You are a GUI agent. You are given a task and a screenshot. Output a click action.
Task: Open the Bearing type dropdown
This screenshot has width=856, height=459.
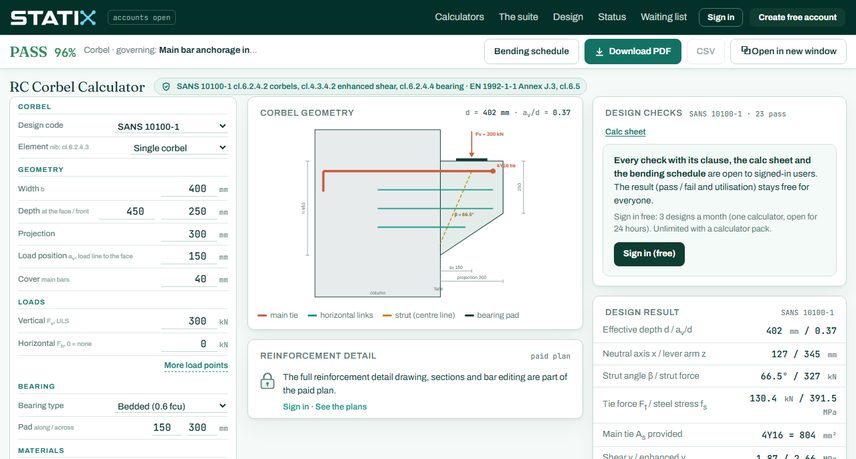tap(171, 406)
